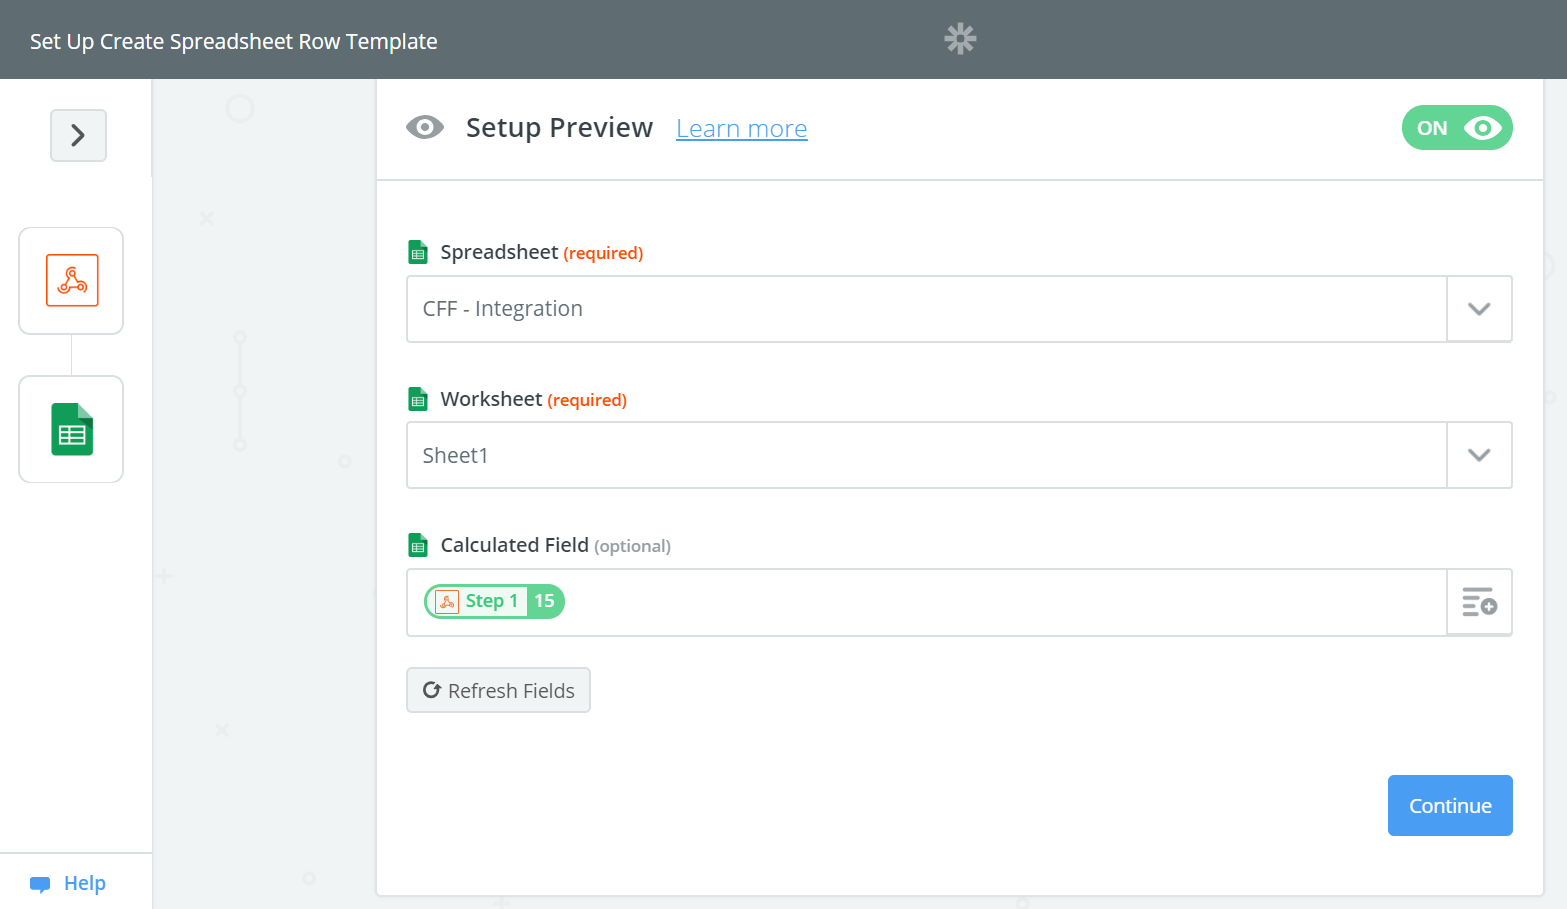Click the Step 1 15 data pill
This screenshot has width=1567, height=909.
point(495,601)
